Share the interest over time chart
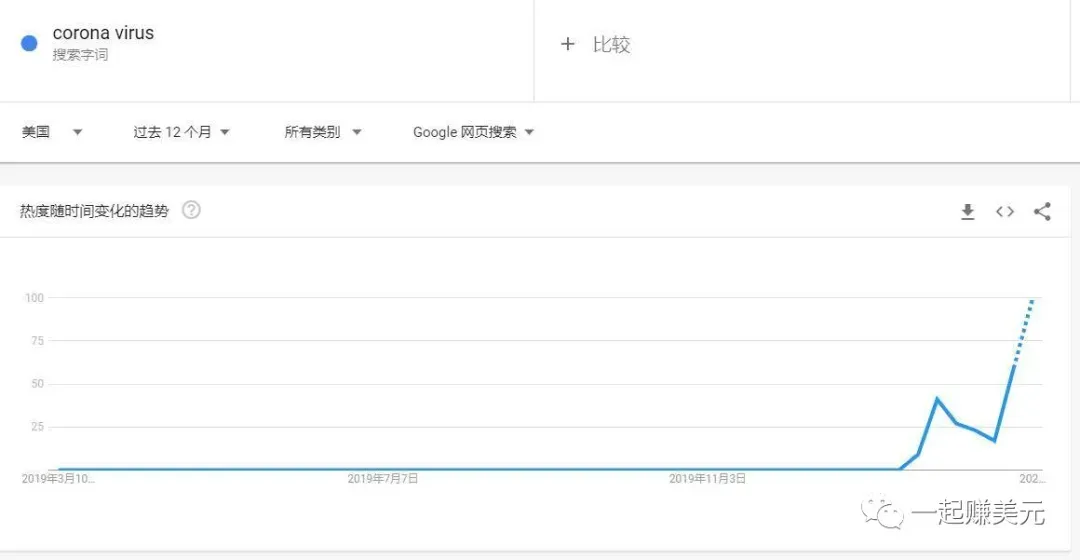 1042,211
